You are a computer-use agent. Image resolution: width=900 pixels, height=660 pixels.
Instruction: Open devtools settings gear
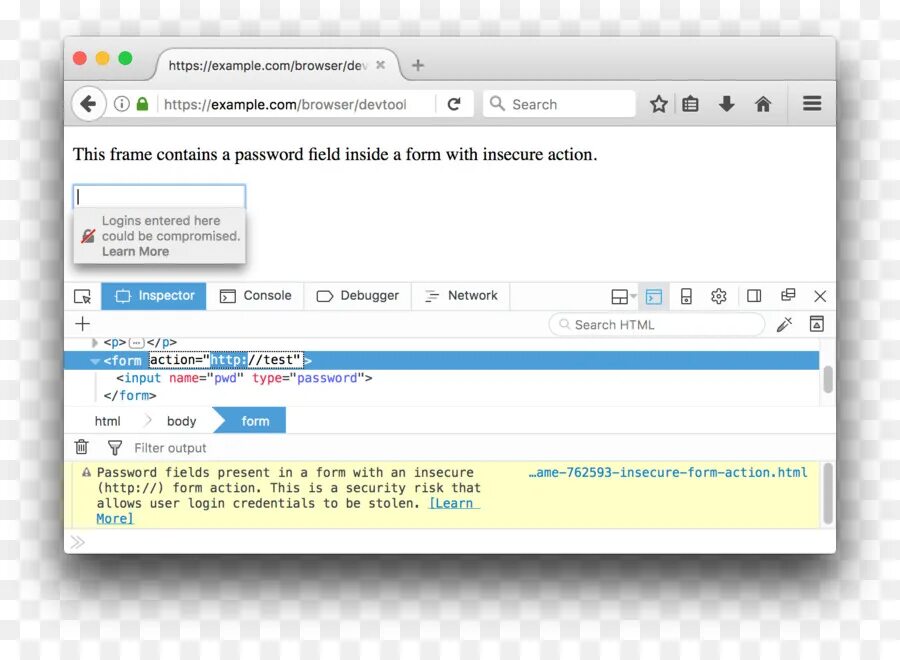point(719,296)
